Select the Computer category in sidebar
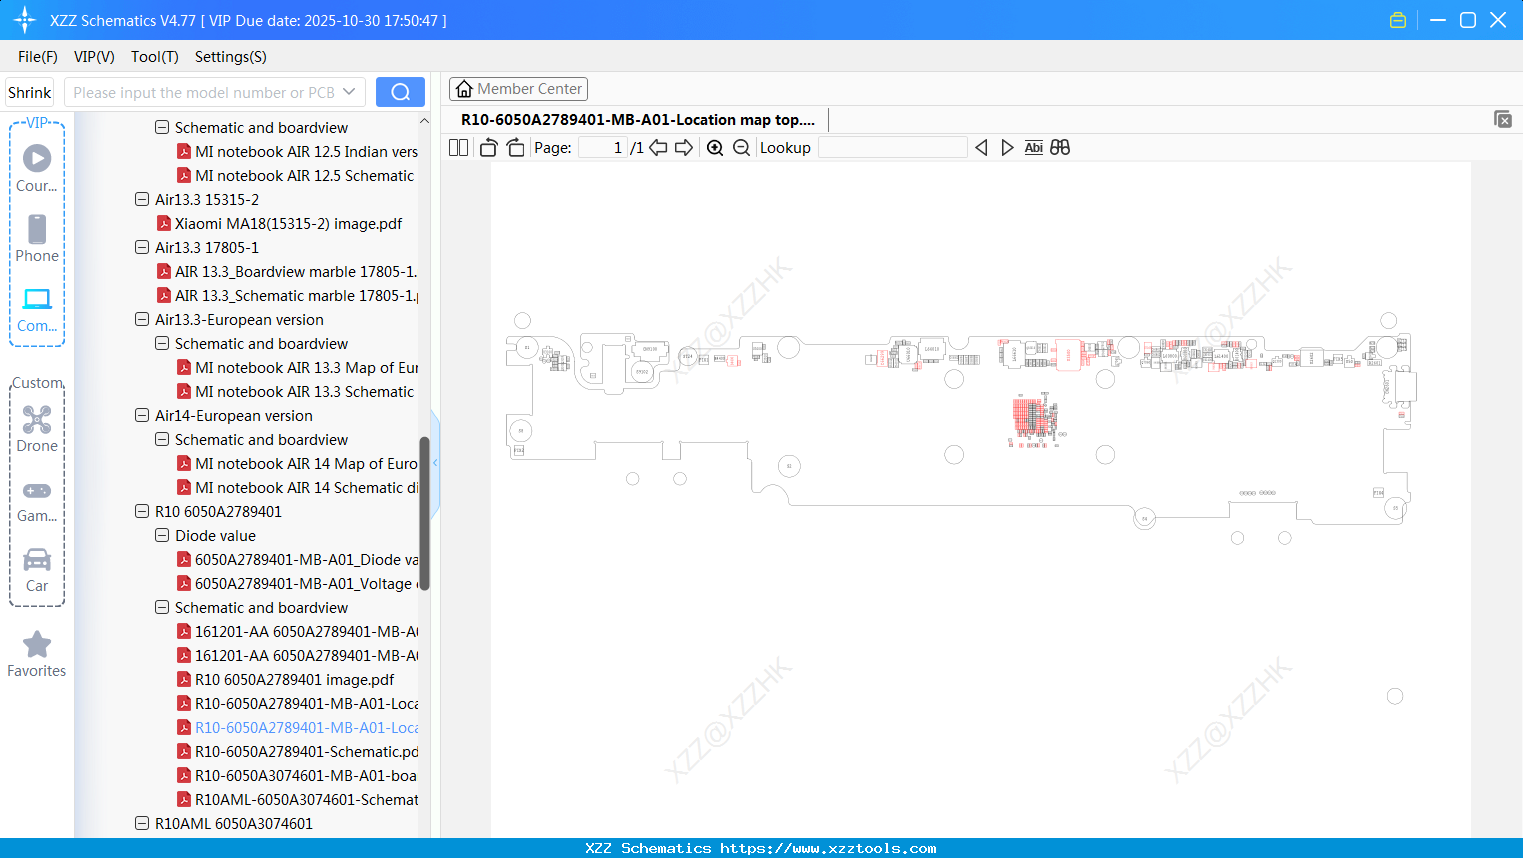This screenshot has width=1523, height=858. (x=37, y=309)
